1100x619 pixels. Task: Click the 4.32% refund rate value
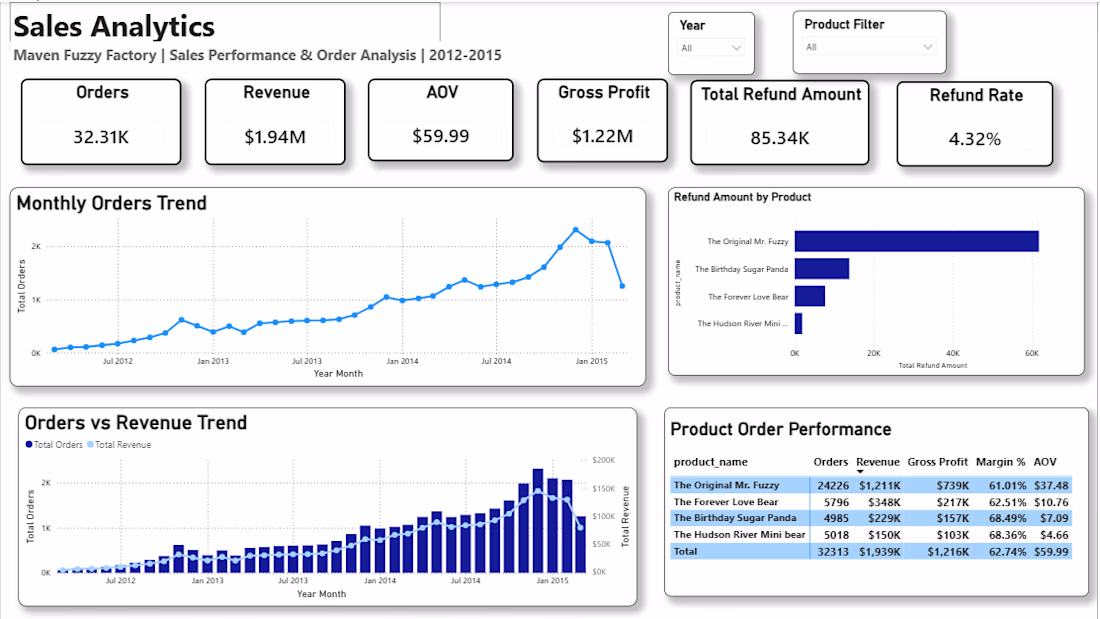pos(974,140)
